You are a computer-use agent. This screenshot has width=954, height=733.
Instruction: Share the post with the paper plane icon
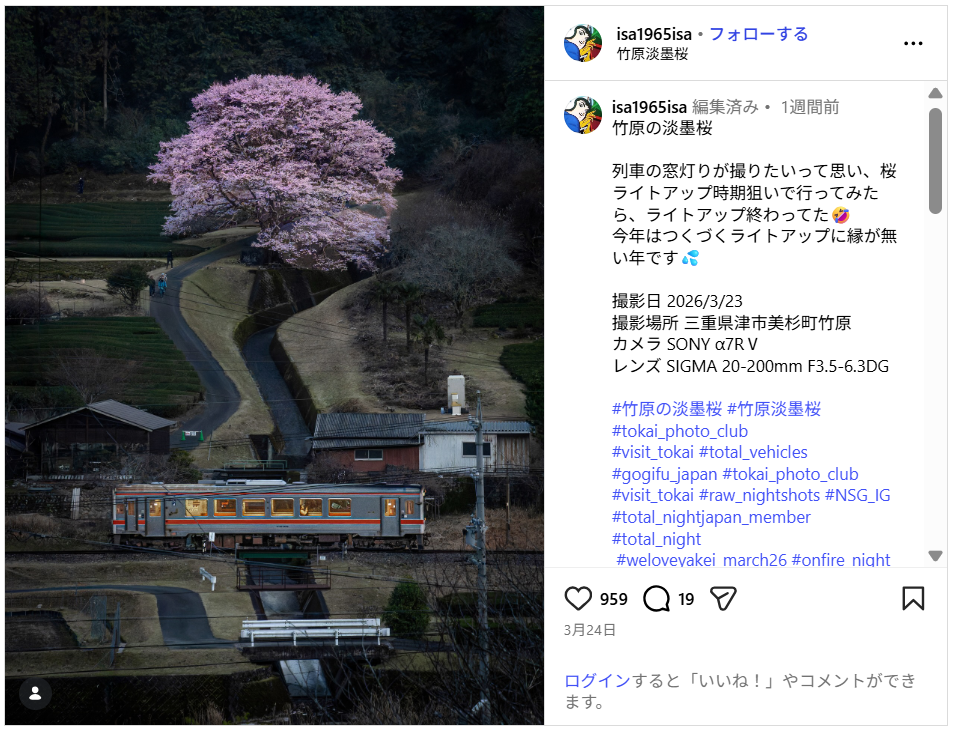[x=723, y=599]
